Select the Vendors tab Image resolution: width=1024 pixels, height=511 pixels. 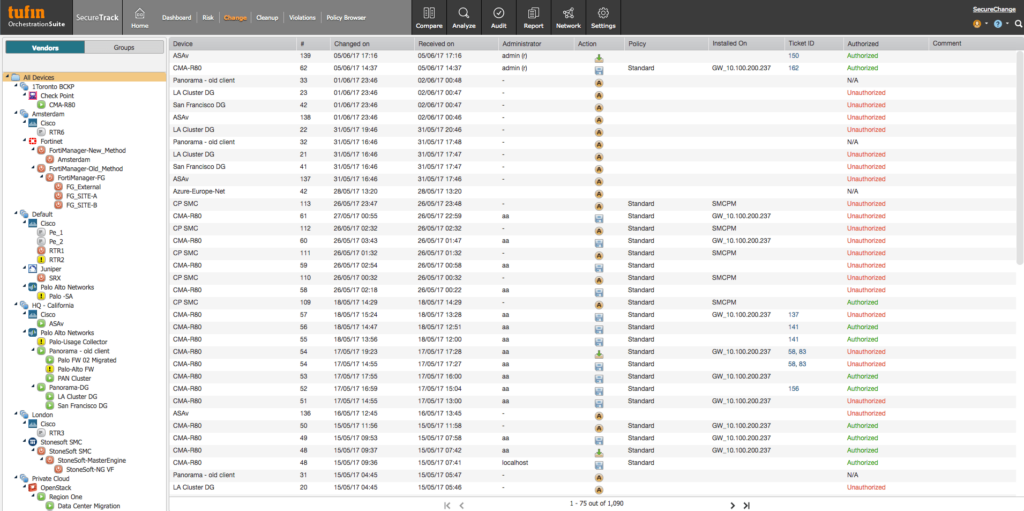click(45, 47)
